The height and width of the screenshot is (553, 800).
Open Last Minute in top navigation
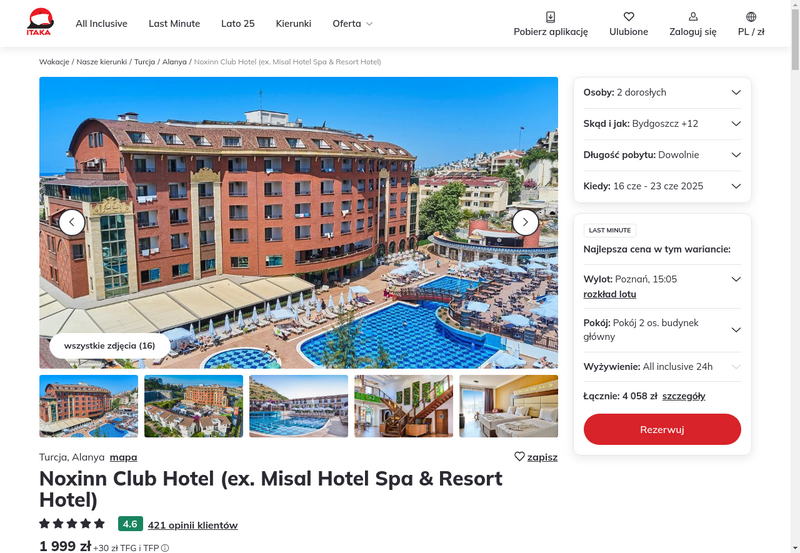pyautogui.click(x=174, y=23)
